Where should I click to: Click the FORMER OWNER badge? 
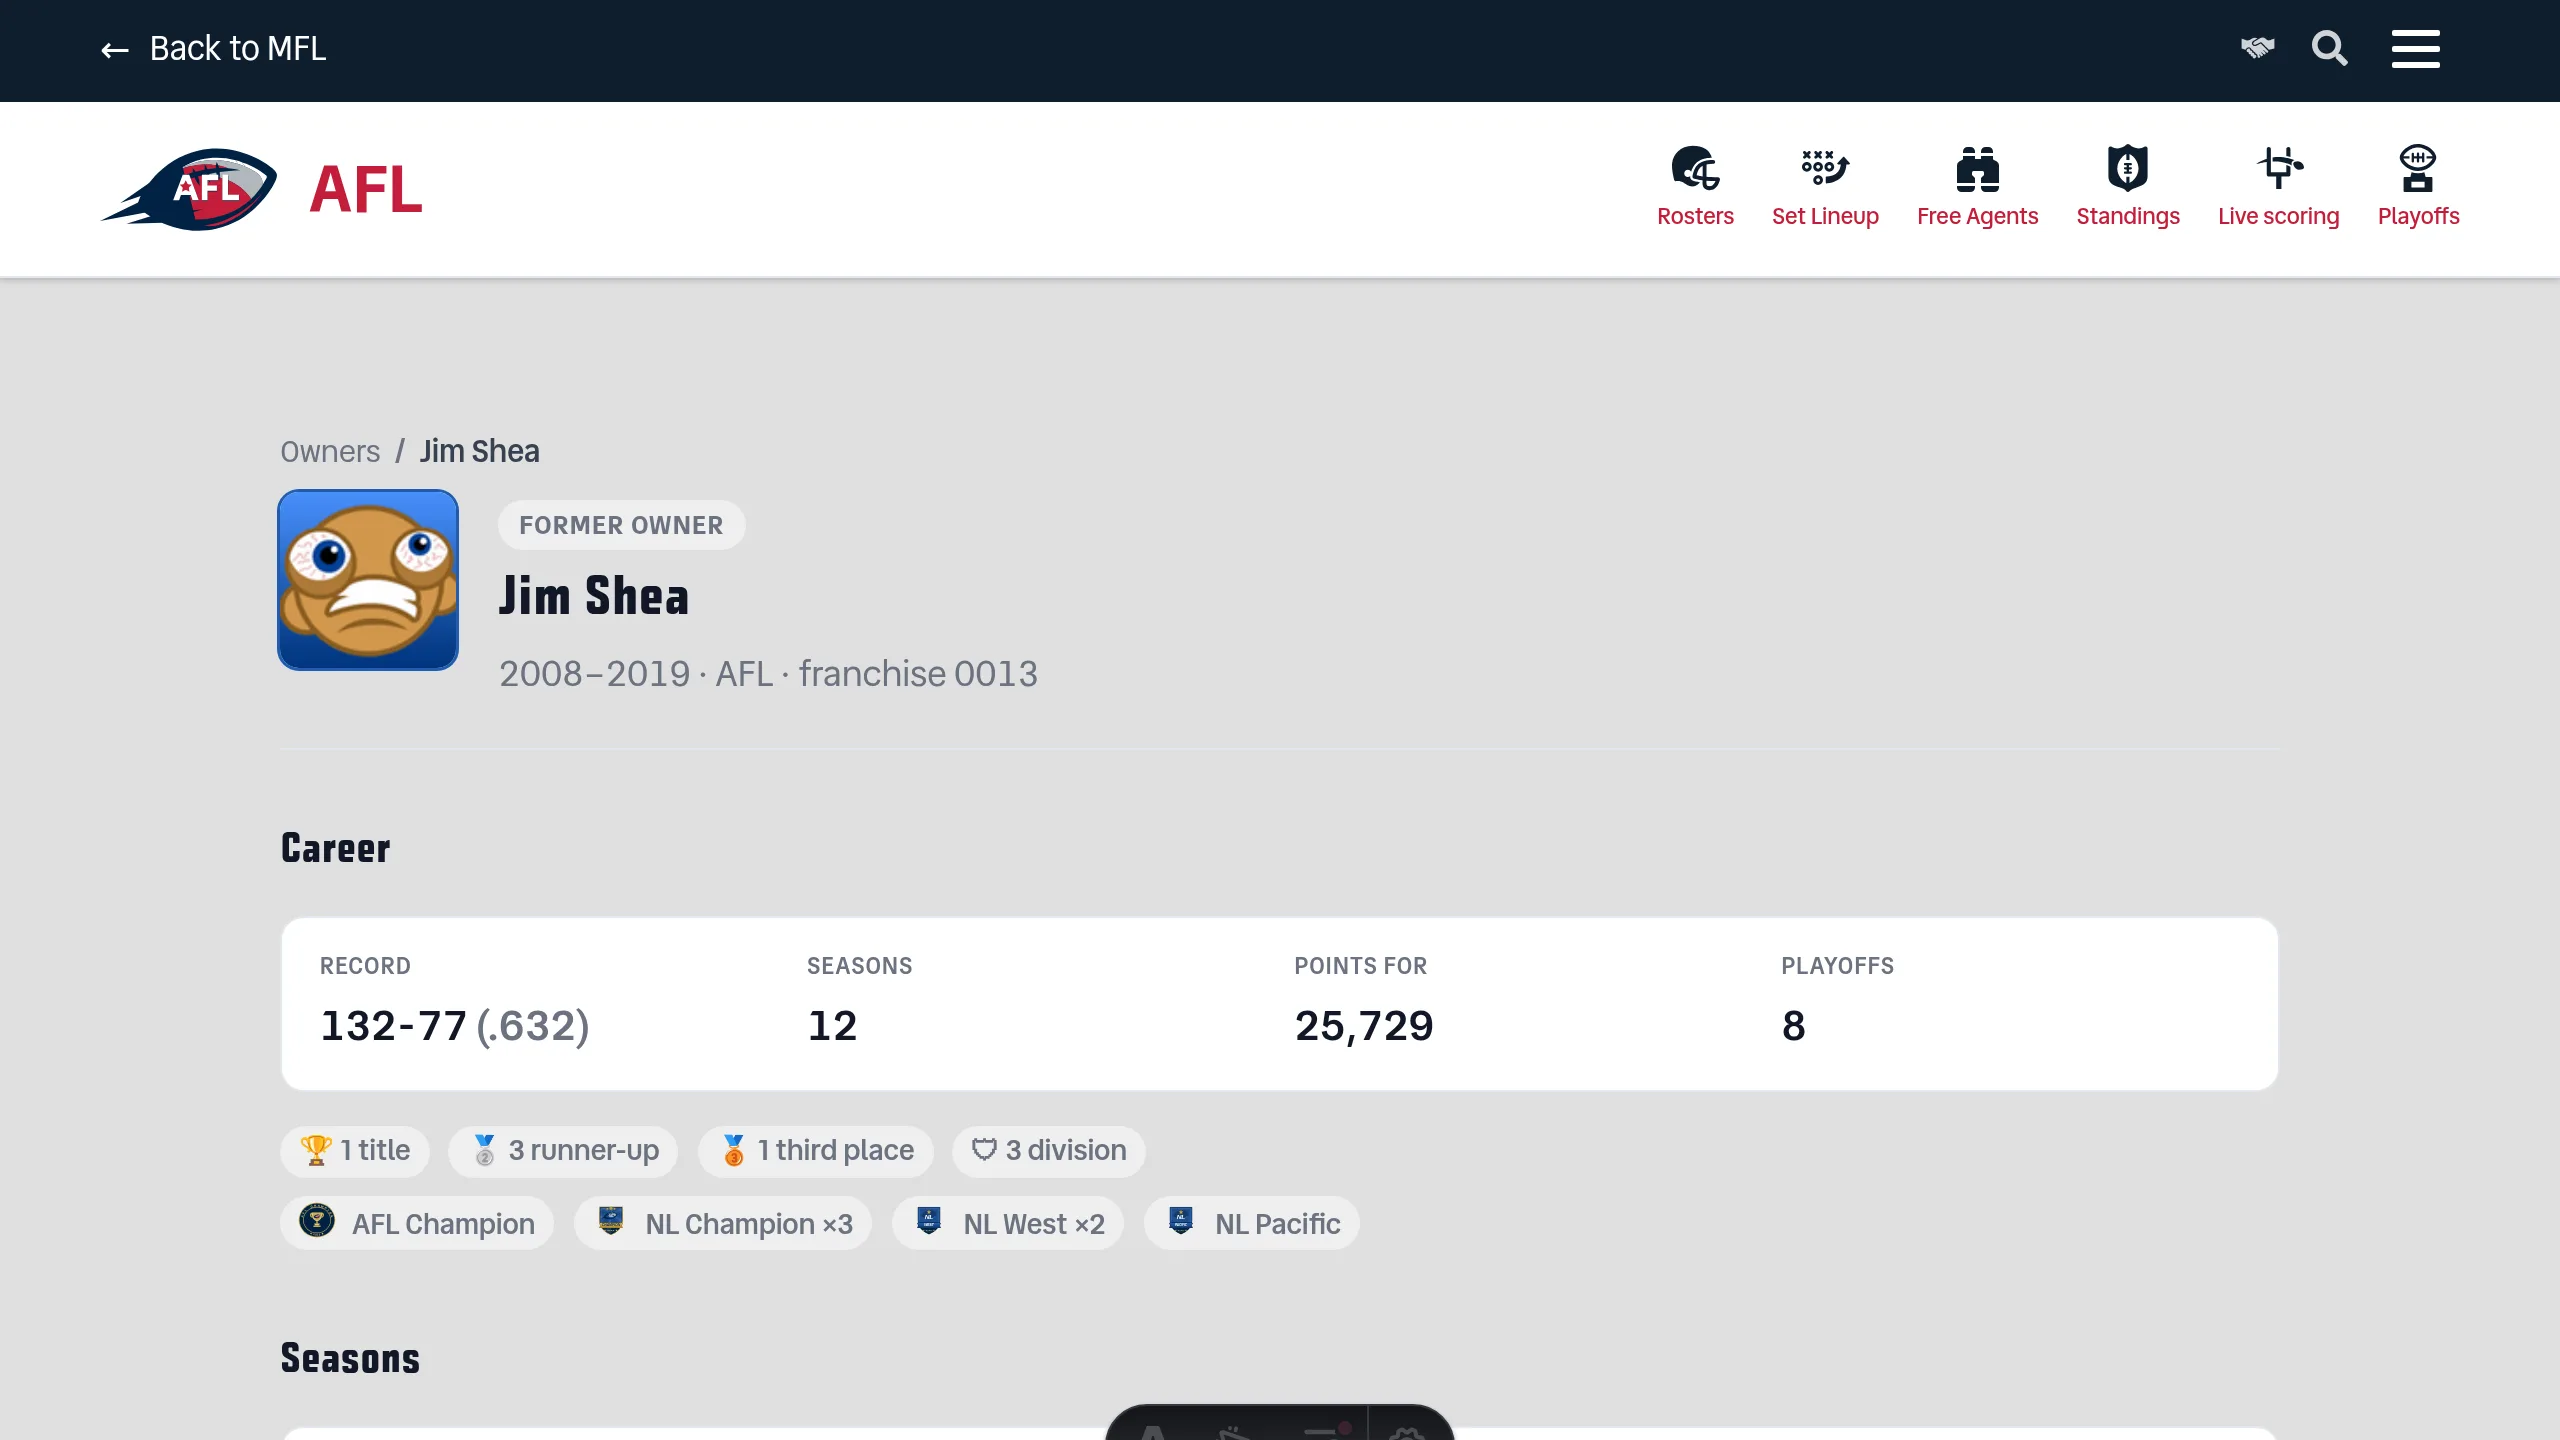(621, 525)
